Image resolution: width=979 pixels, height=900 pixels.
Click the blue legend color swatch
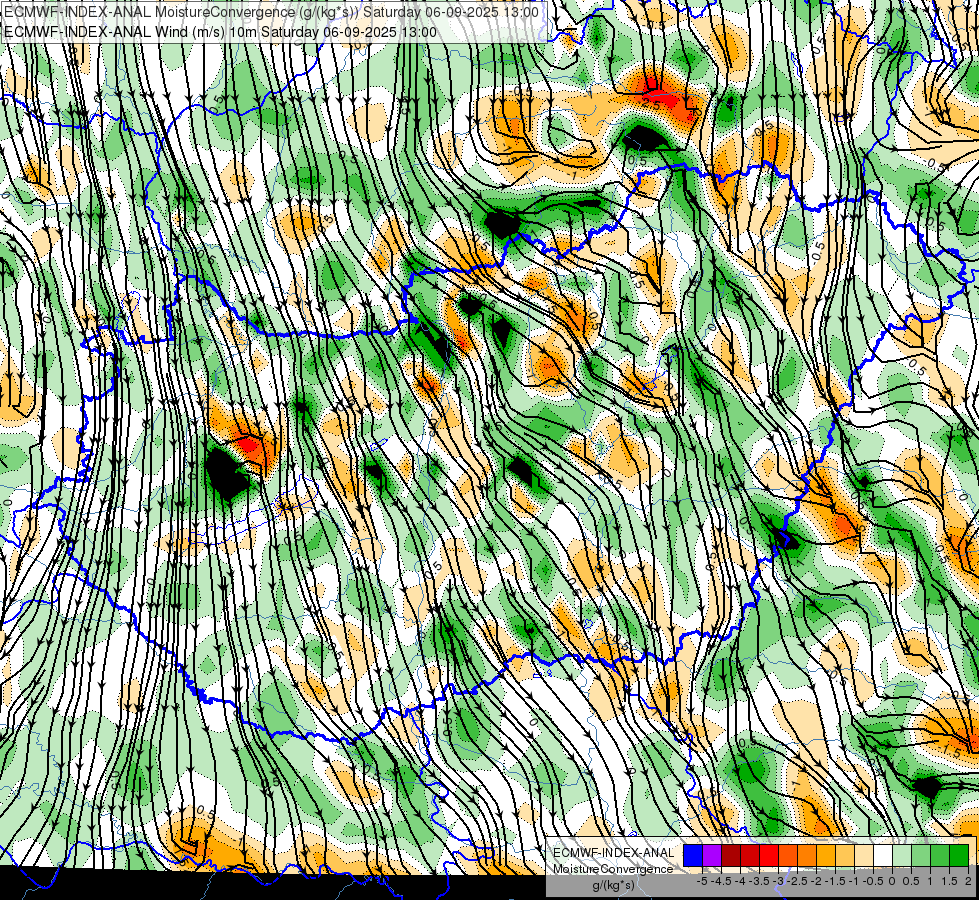693,855
